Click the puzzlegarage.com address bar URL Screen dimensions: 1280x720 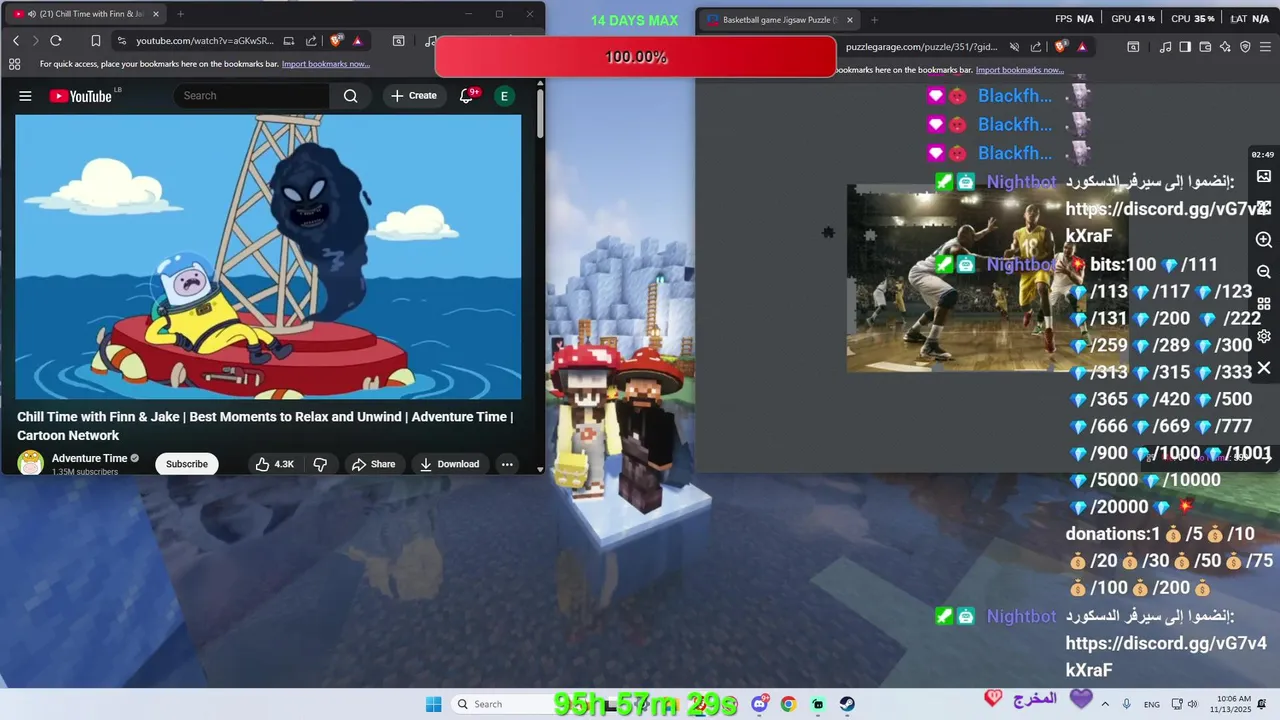tap(922, 47)
